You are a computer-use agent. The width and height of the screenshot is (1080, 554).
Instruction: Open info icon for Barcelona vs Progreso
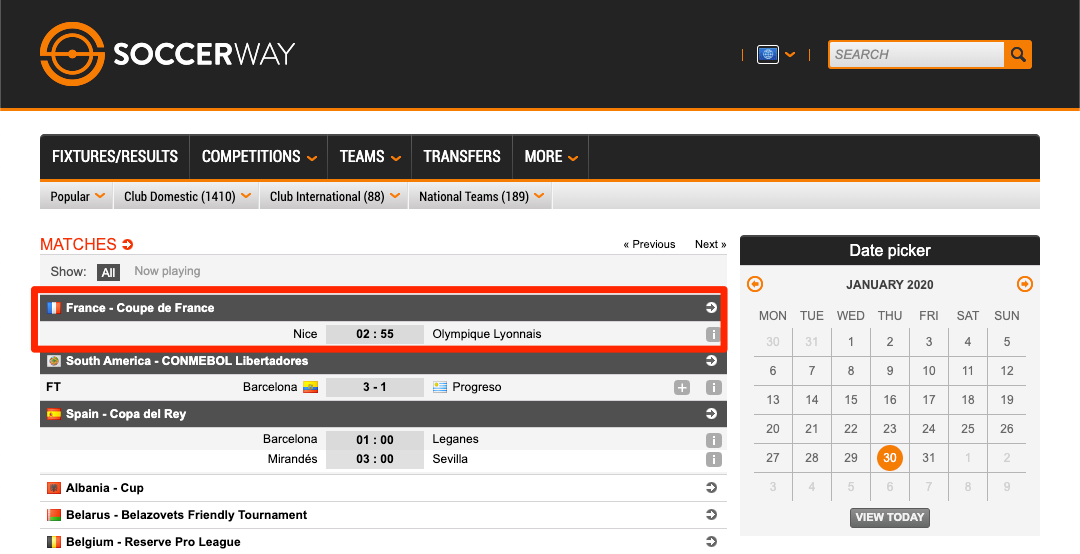tap(714, 388)
